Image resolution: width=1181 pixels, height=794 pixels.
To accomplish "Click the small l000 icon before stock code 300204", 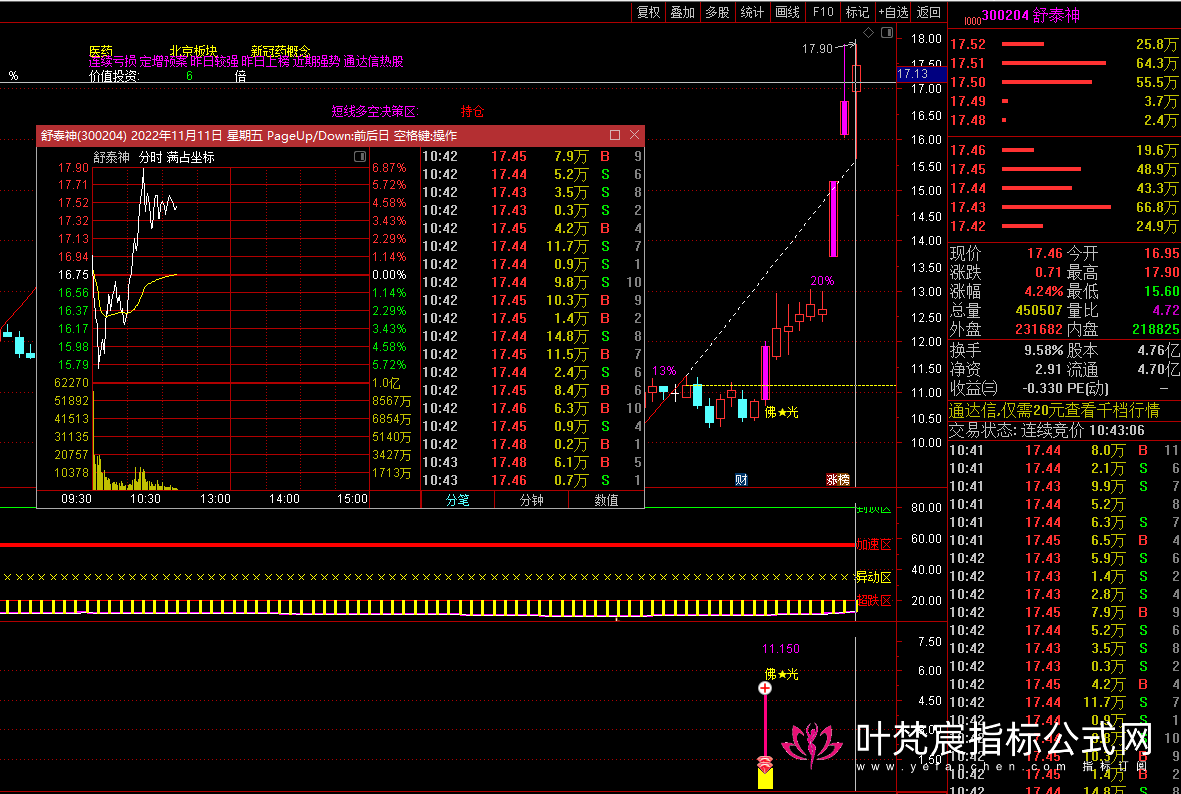I will [972, 20].
